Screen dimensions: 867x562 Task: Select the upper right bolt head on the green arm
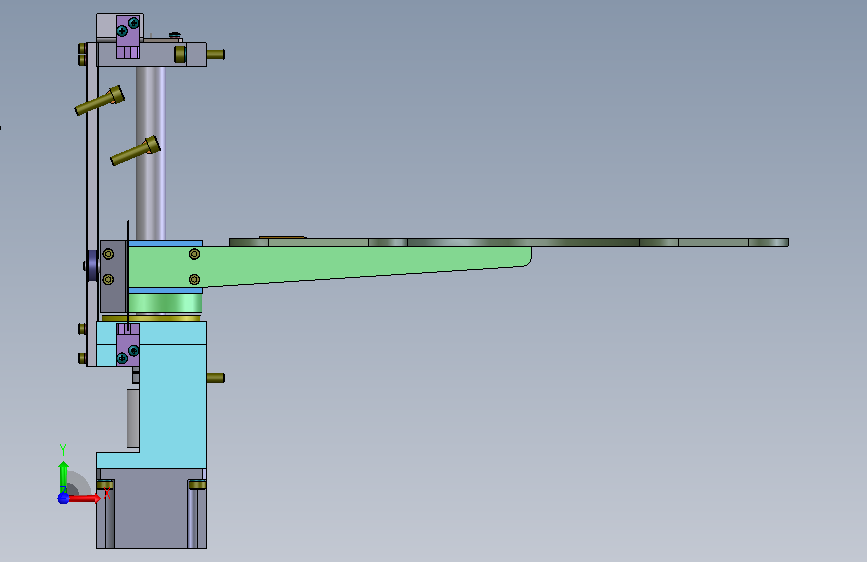coord(194,254)
